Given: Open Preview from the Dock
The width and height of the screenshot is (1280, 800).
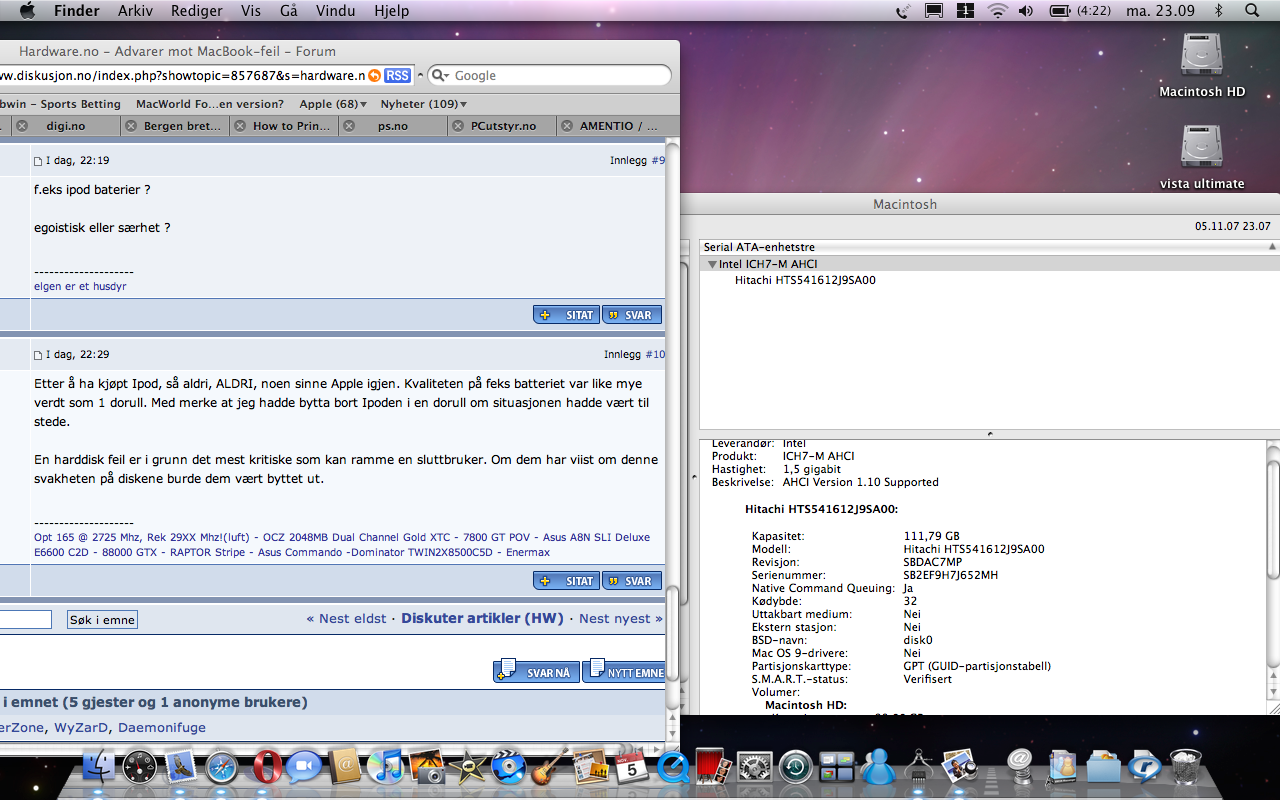Looking at the screenshot, I should (x=958, y=768).
